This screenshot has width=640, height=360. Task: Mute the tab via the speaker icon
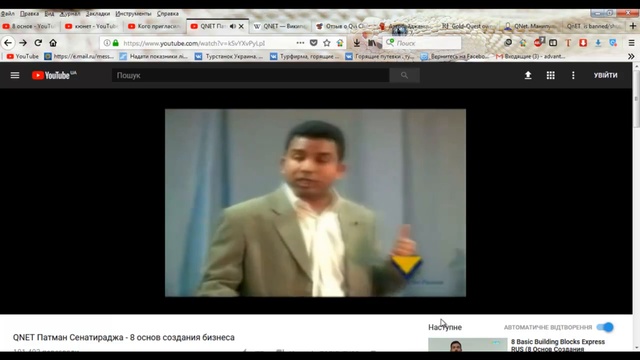tap(233, 26)
